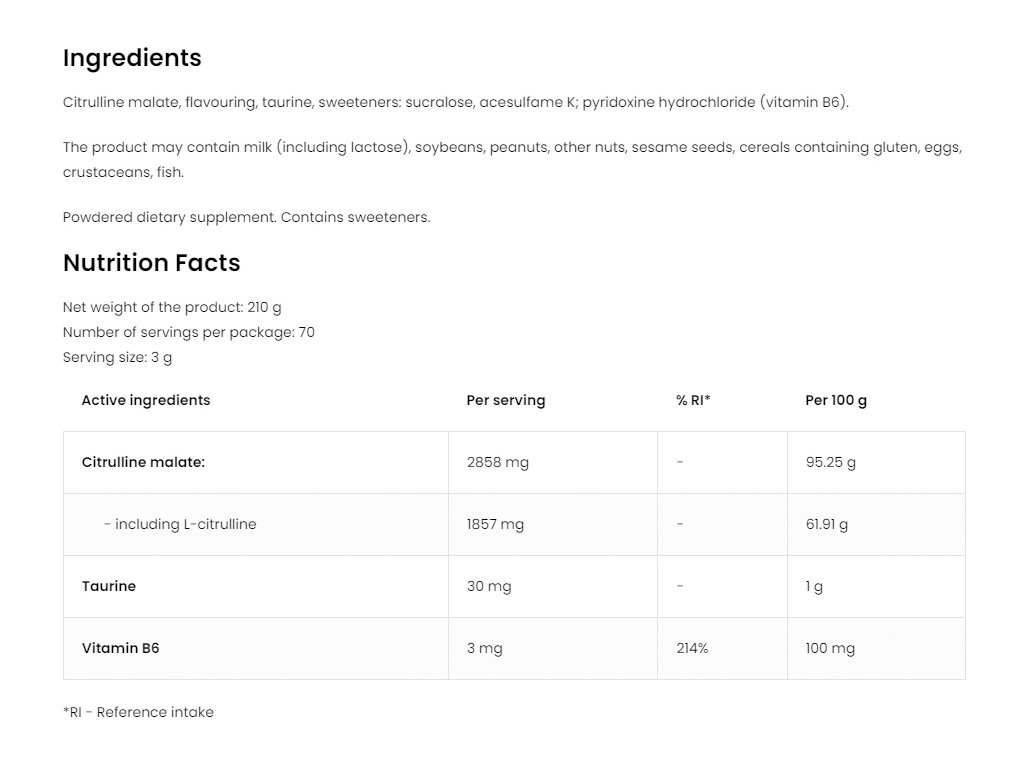1024x768 pixels.
Task: Click the 2858 mg cell
Action: pos(498,462)
